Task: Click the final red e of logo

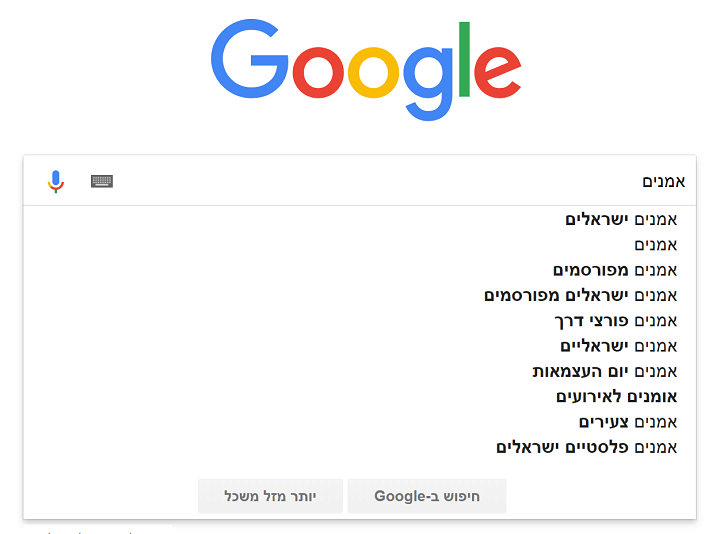Action: click(498, 73)
